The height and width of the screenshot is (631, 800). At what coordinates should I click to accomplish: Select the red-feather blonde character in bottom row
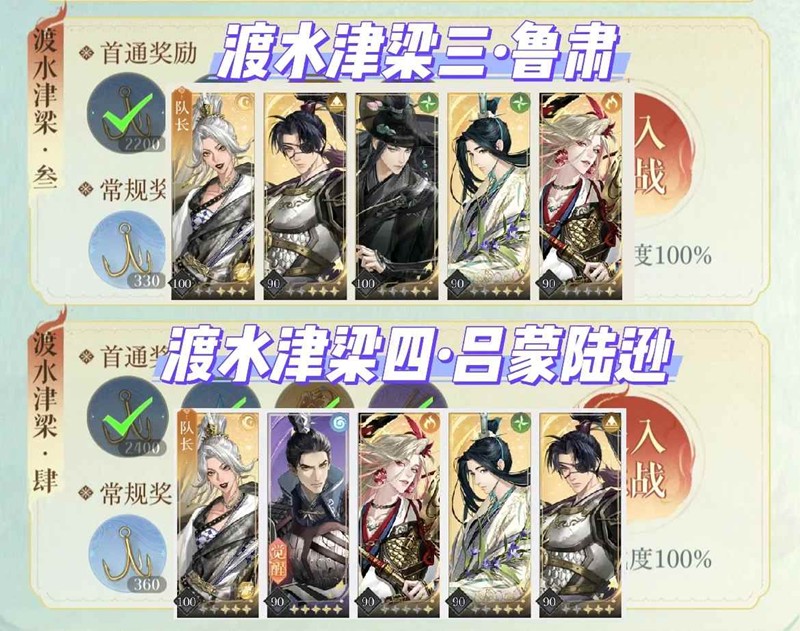(399, 514)
